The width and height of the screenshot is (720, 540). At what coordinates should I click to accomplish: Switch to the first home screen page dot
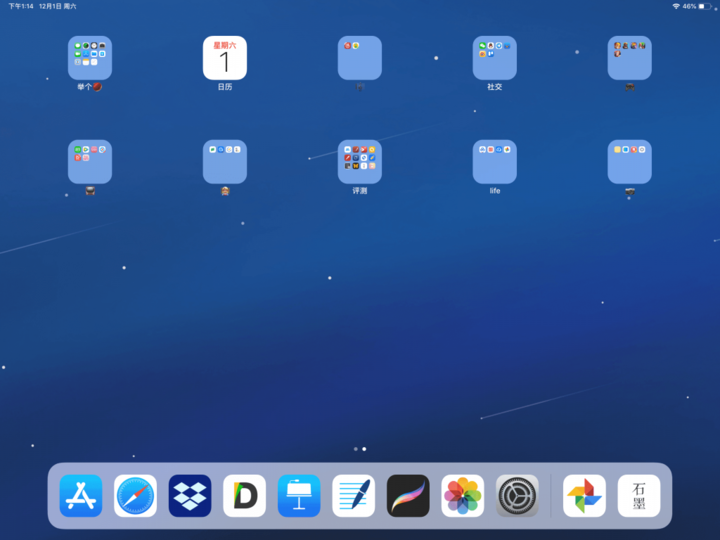click(x=356, y=449)
